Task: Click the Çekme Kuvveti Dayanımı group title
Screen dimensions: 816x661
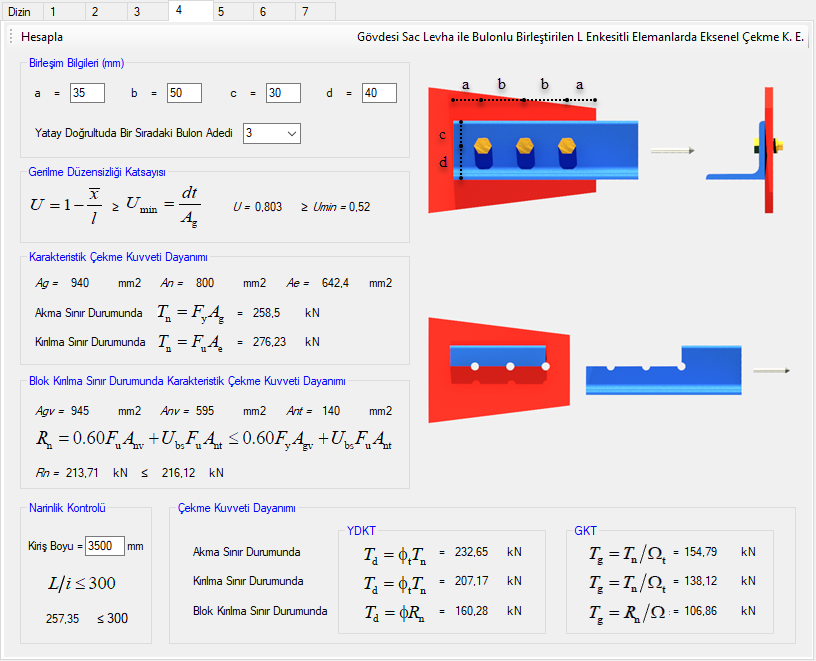Action: (x=237, y=508)
